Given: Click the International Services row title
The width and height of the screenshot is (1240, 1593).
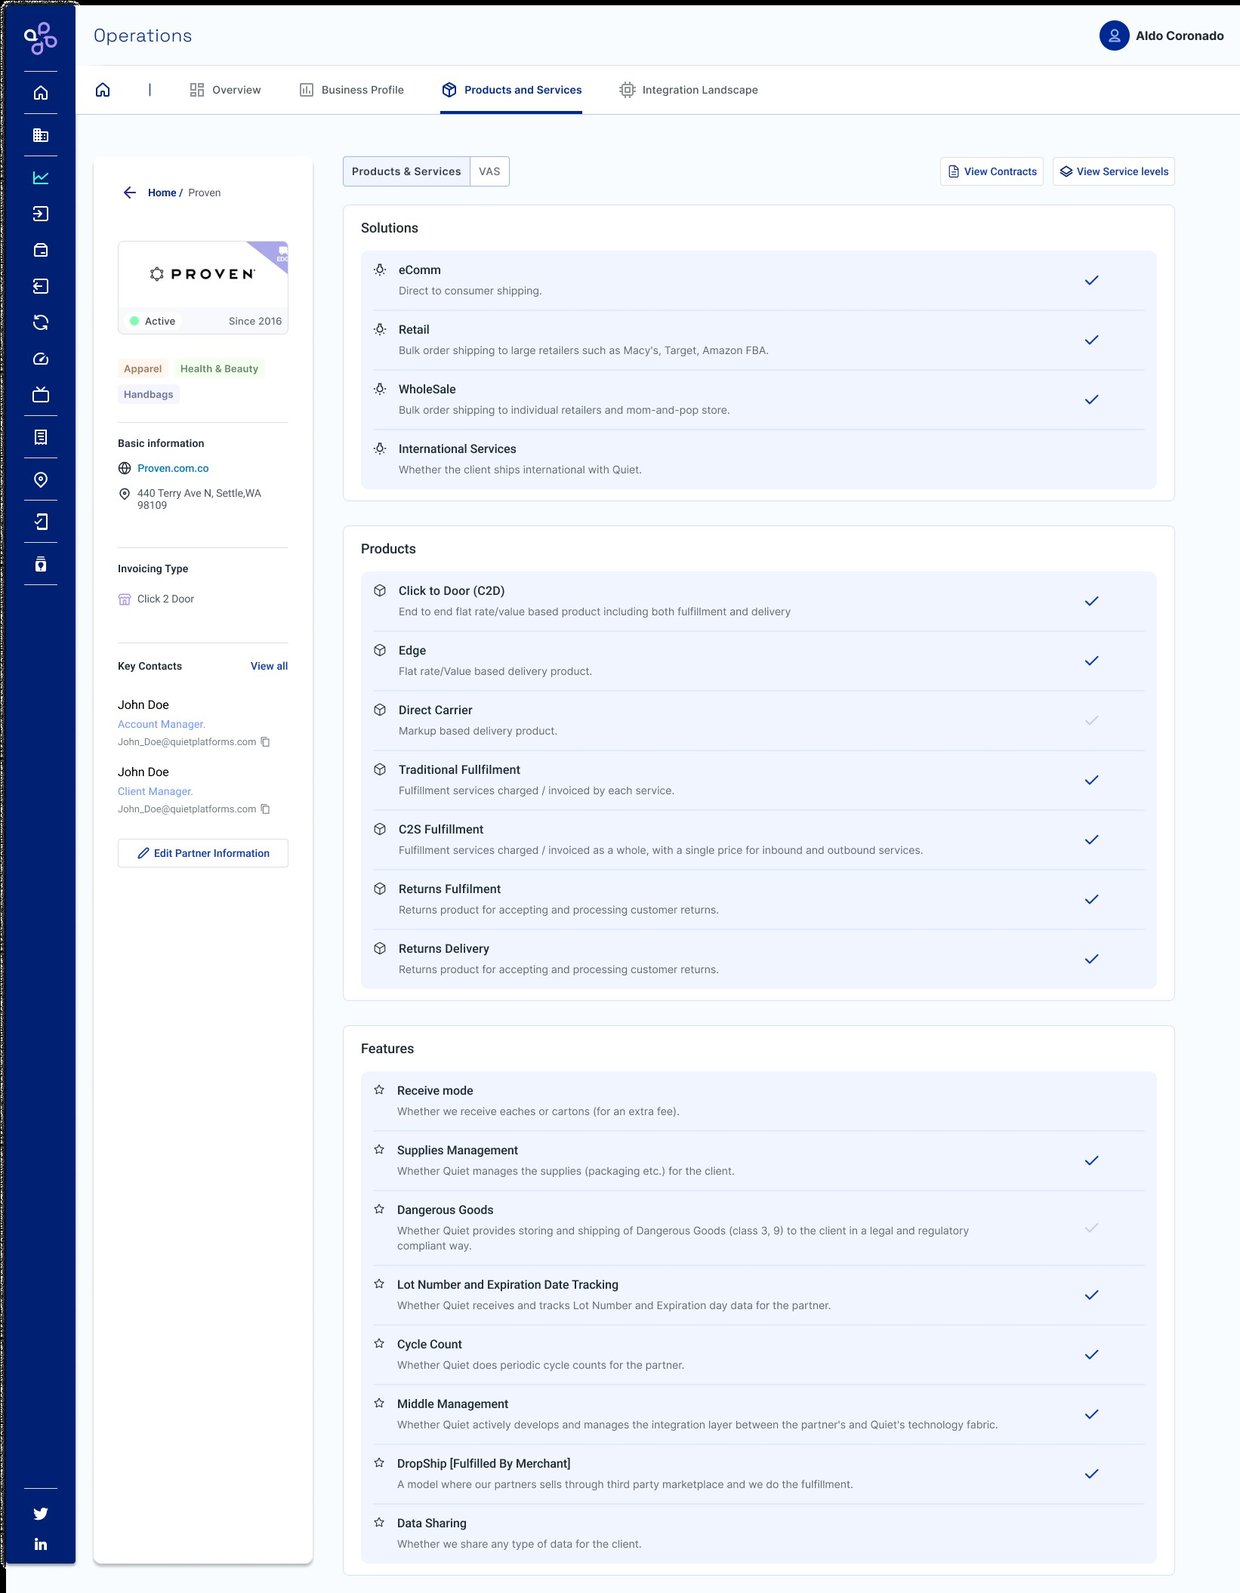Looking at the screenshot, I should pos(457,449).
